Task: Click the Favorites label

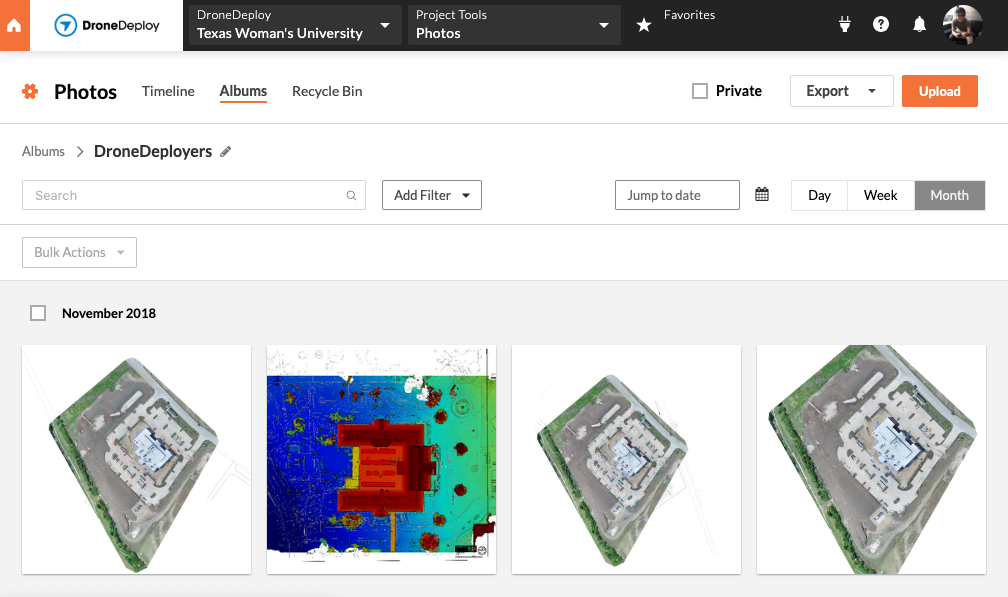Action: [690, 15]
